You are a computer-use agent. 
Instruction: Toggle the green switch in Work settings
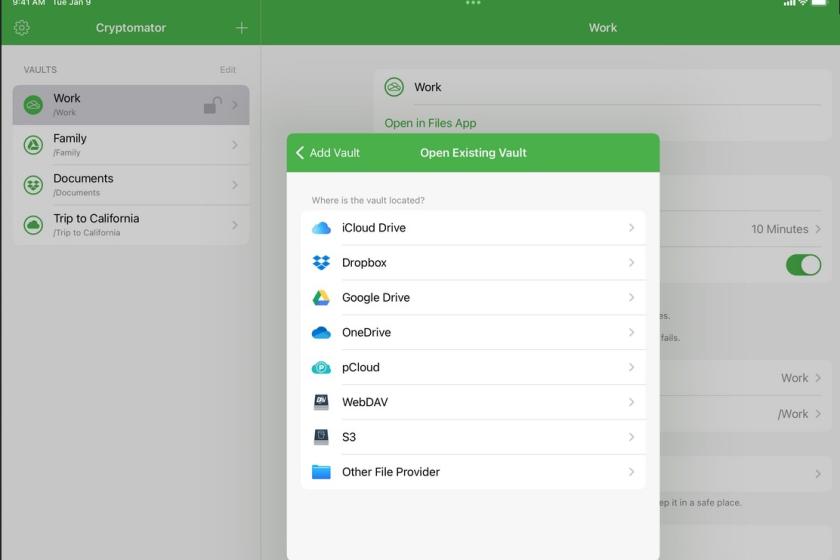[803, 265]
